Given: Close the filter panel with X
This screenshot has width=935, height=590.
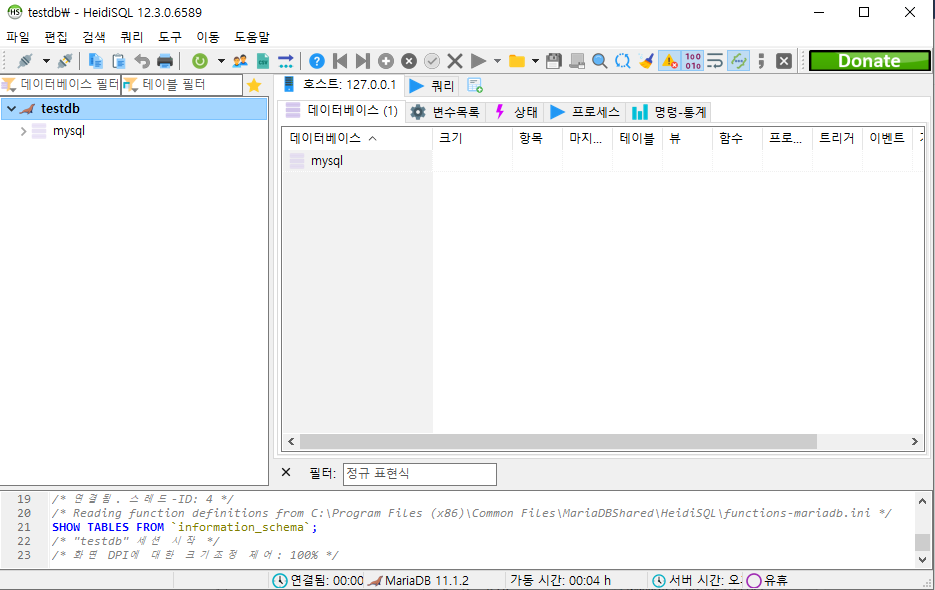Looking at the screenshot, I should [286, 472].
